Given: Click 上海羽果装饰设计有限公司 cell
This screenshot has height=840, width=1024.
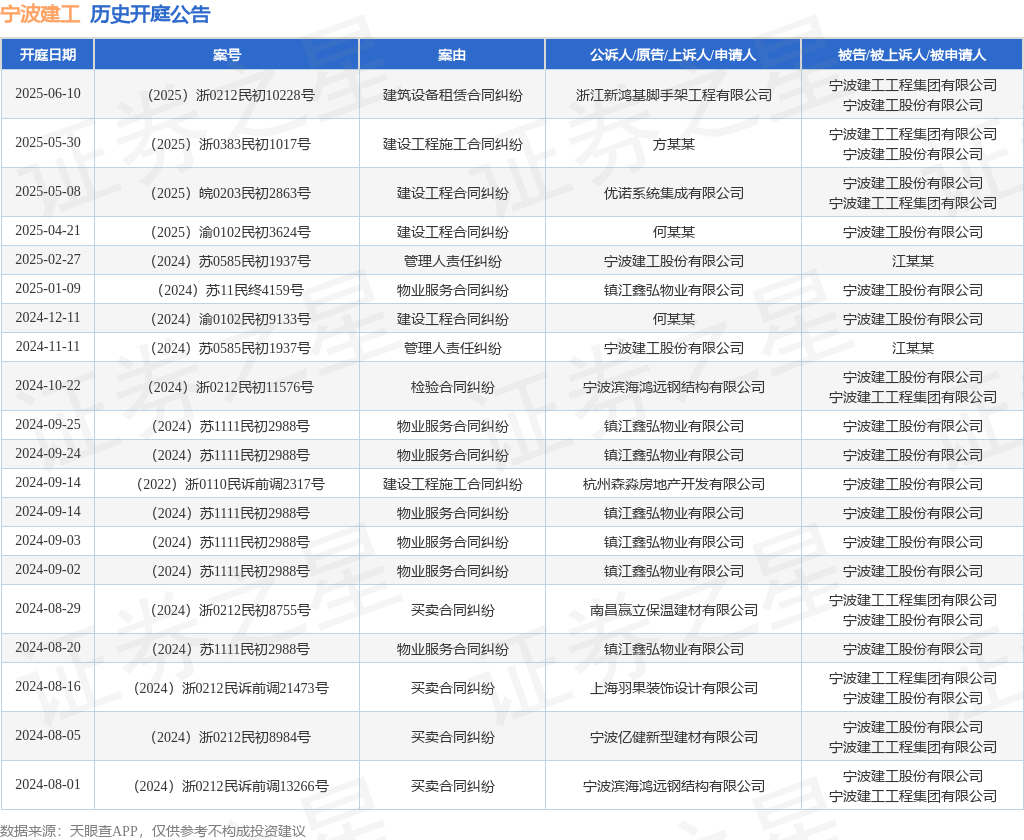Looking at the screenshot, I should [x=673, y=688].
